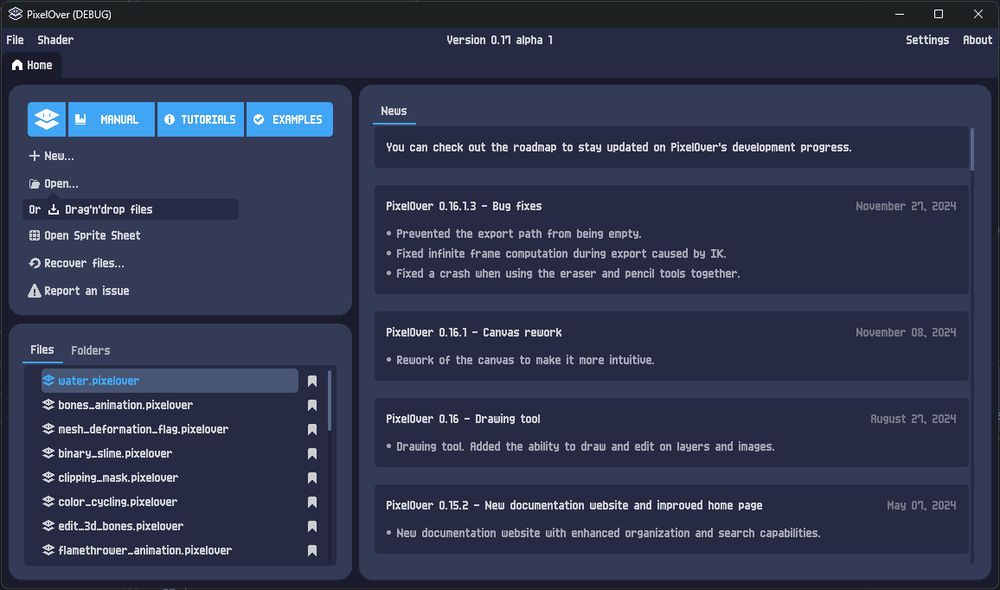Click the PixelOver 0.16 Drawing tool heading
This screenshot has width=1000, height=590.
463,419
